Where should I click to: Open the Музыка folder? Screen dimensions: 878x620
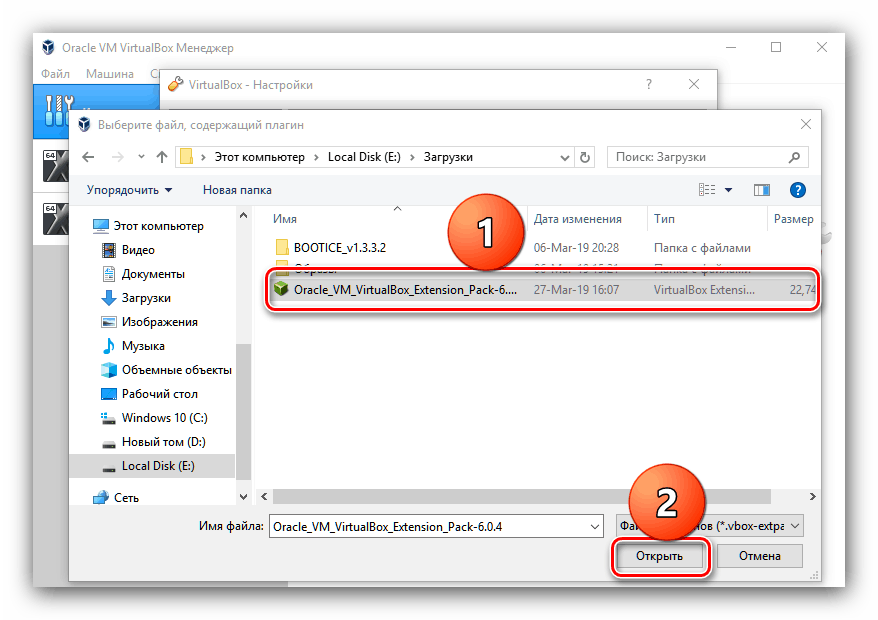pyautogui.click(x=133, y=346)
